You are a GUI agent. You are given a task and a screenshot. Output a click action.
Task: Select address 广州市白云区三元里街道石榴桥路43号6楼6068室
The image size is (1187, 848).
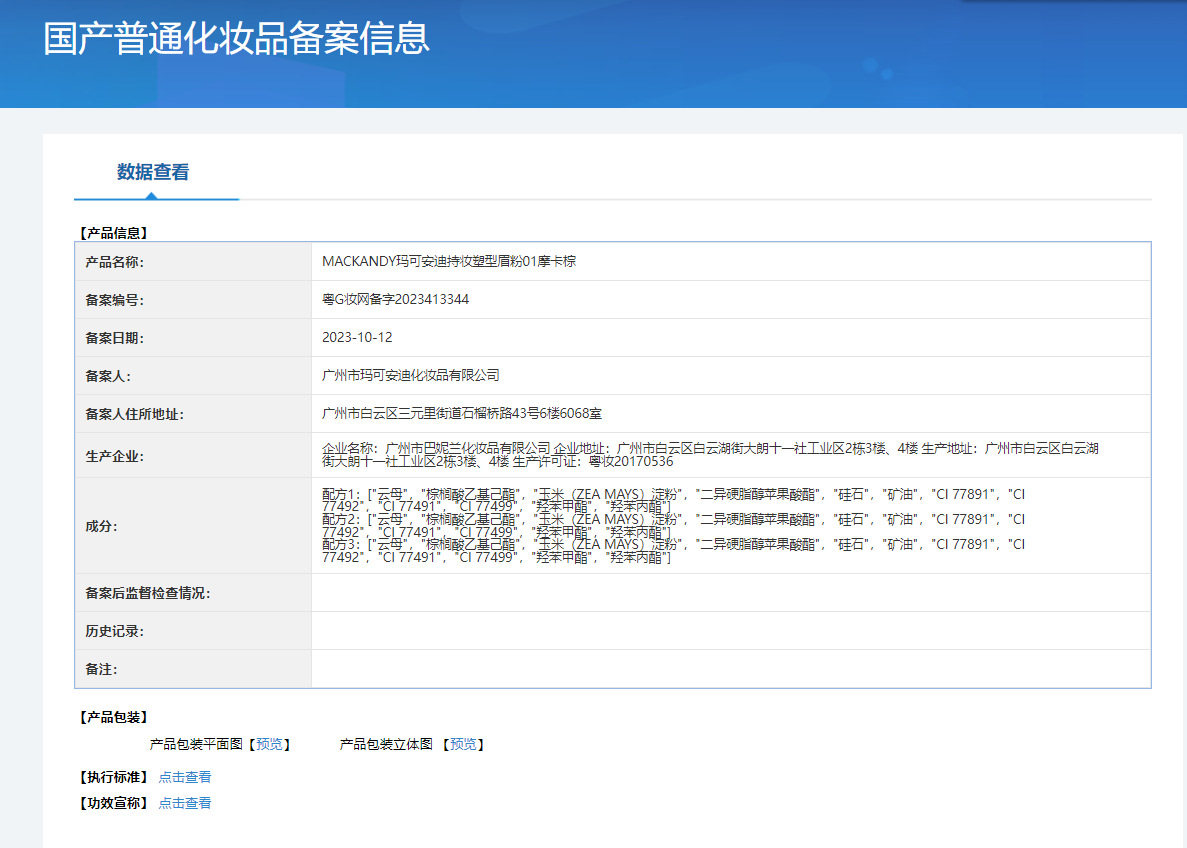462,413
